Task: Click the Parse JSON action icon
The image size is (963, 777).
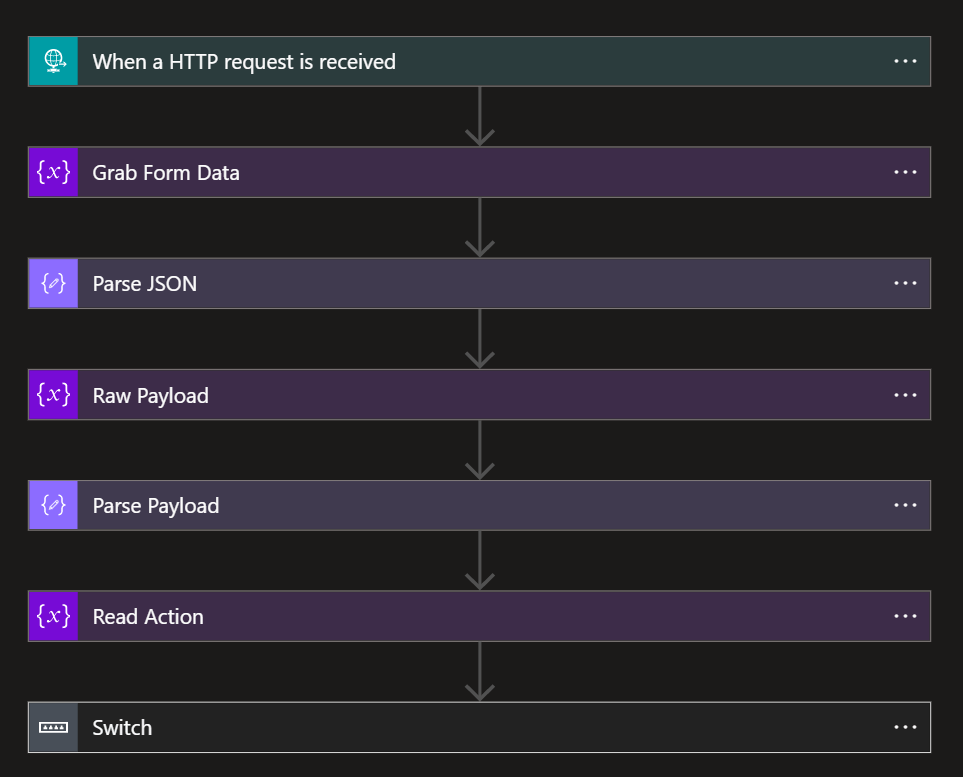Action: pos(53,284)
